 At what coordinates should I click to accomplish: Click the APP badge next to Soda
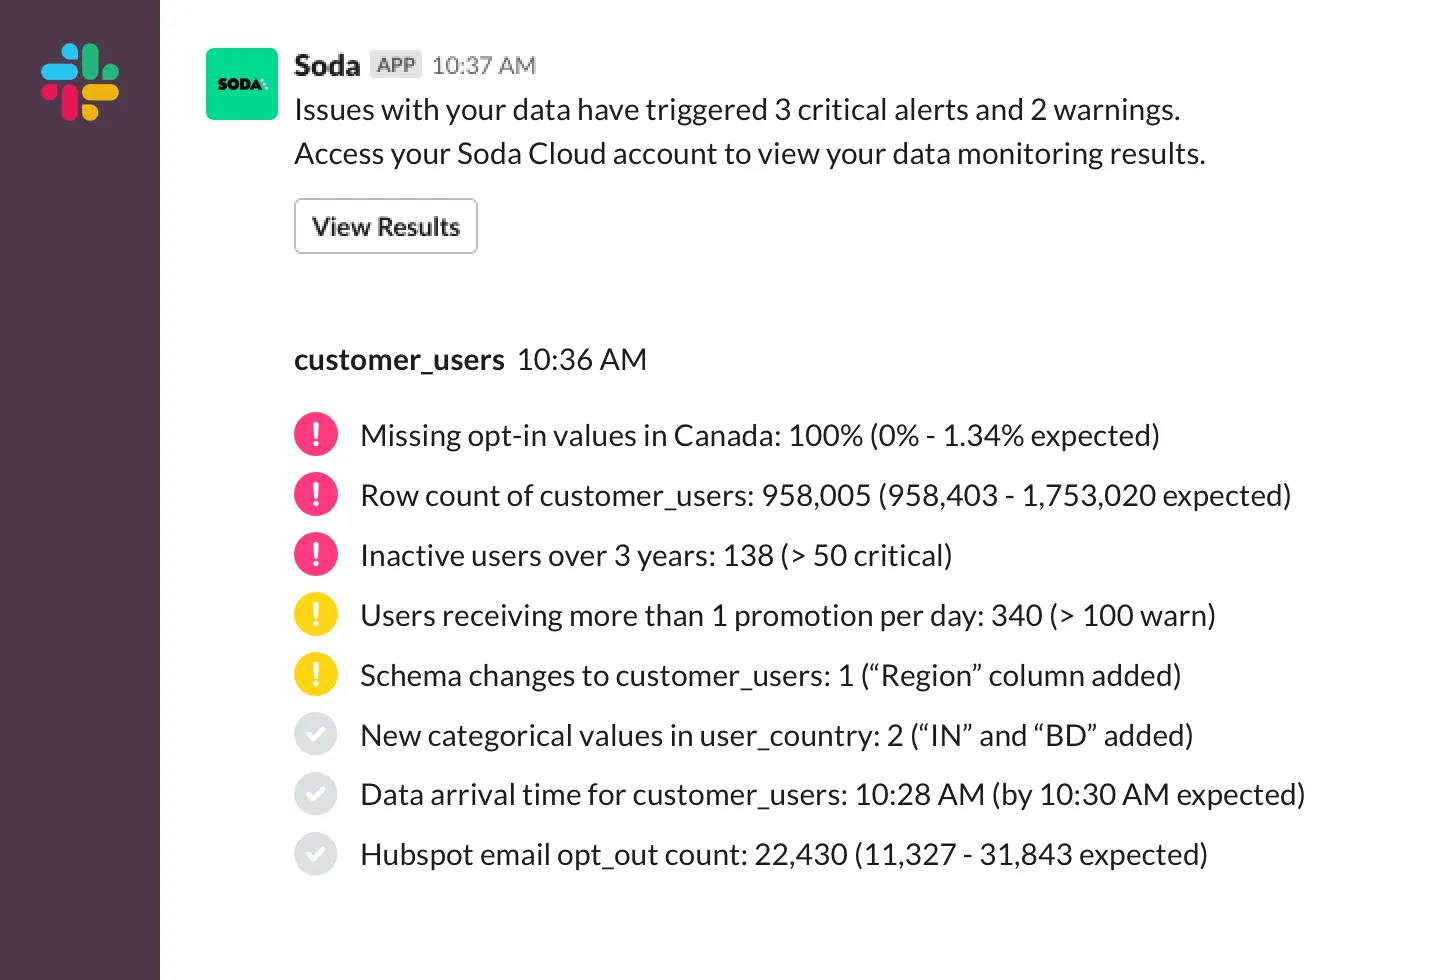click(x=396, y=65)
